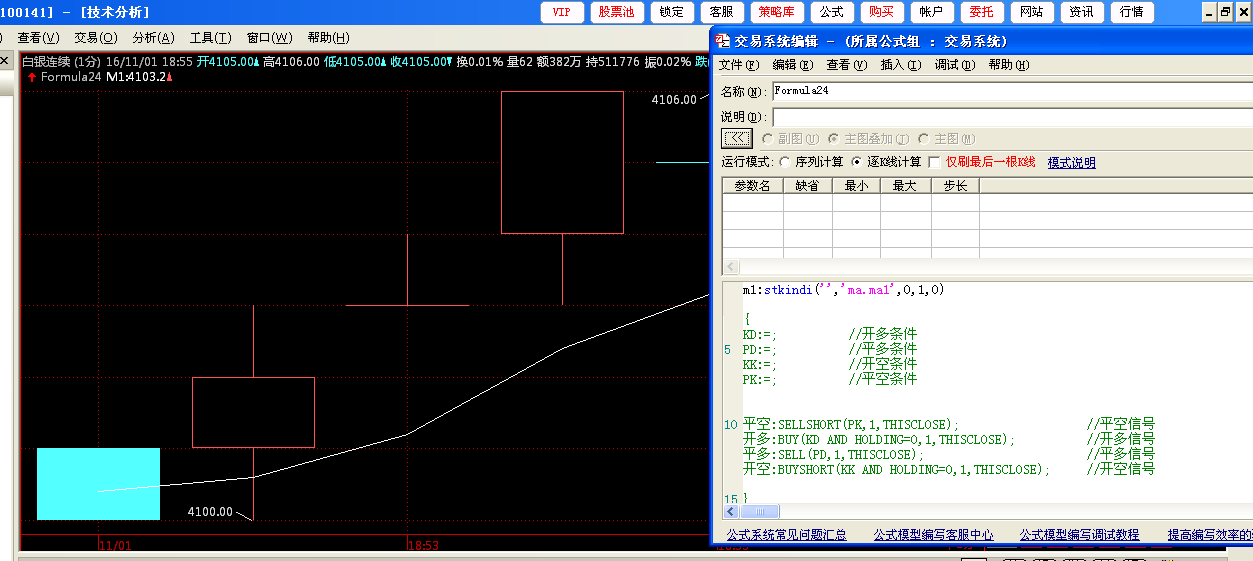
Task: Click the 名称 field containing Formula24
Action: [1012, 91]
